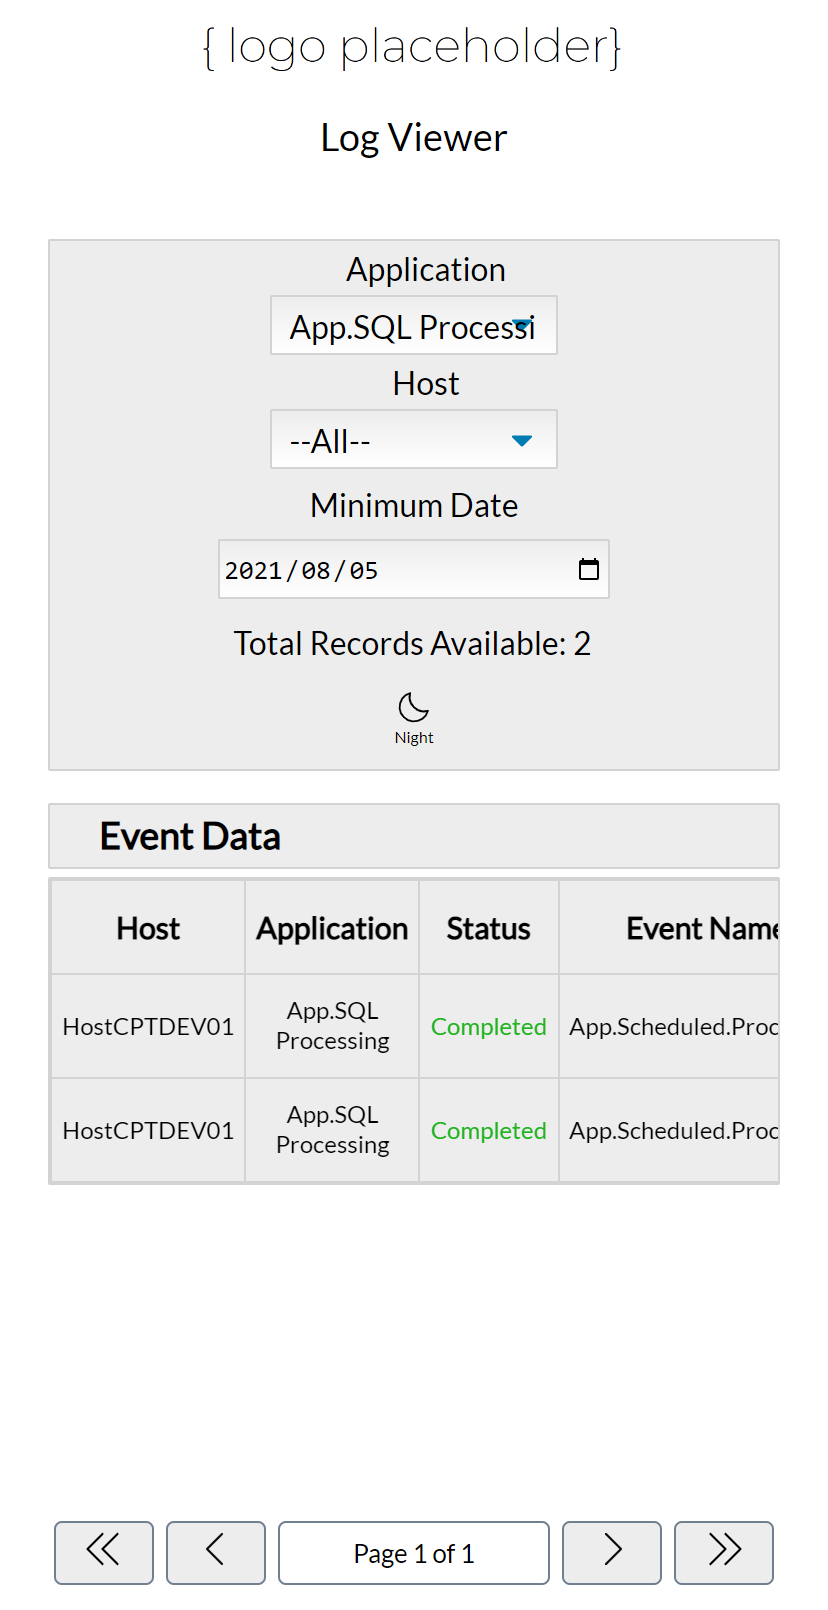Select HostCPTDEV01 in second row

click(x=148, y=1130)
